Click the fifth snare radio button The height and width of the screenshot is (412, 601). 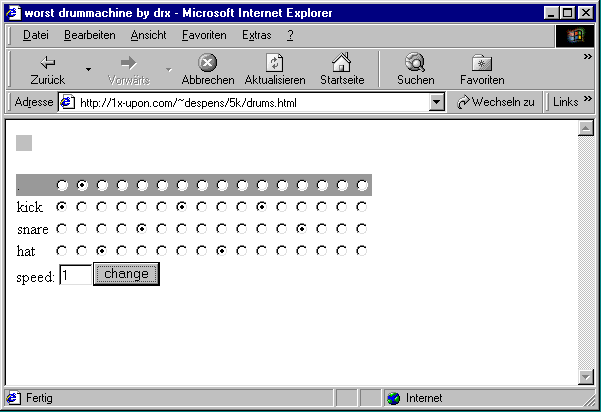(x=141, y=229)
